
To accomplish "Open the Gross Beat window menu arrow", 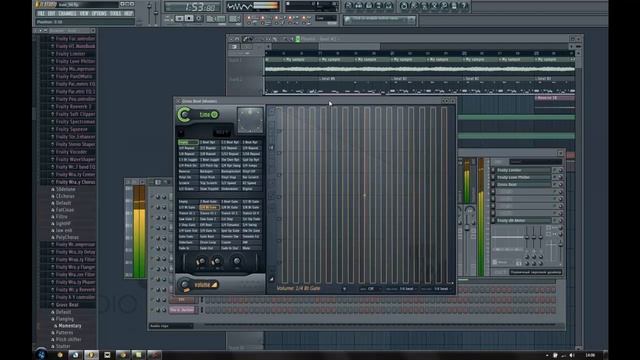I will [x=178, y=101].
